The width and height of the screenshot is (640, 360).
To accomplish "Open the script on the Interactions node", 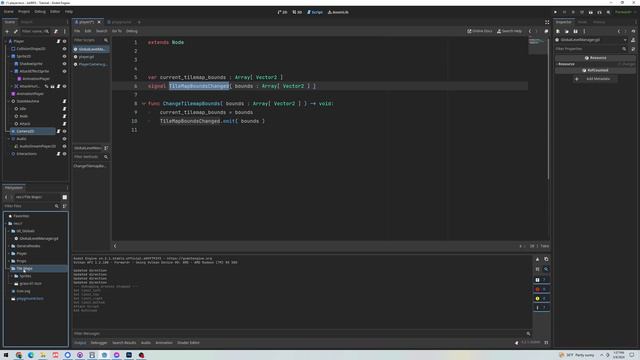I will tap(58, 154).
